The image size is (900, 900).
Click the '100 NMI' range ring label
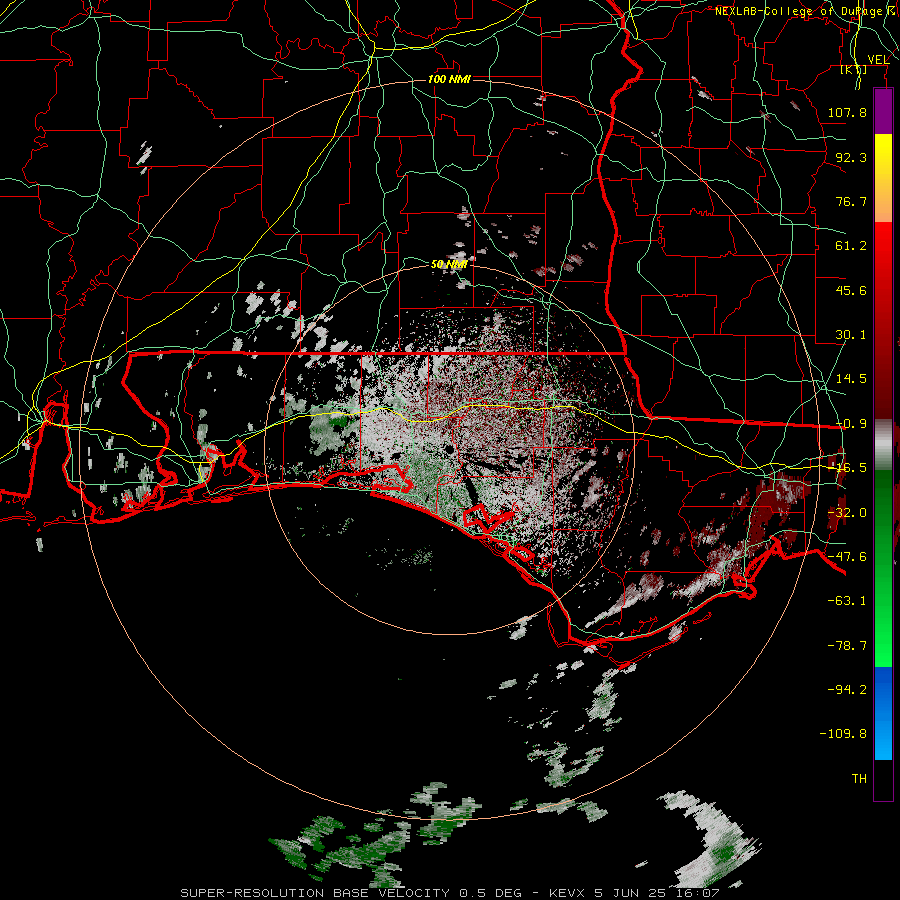coord(449,79)
